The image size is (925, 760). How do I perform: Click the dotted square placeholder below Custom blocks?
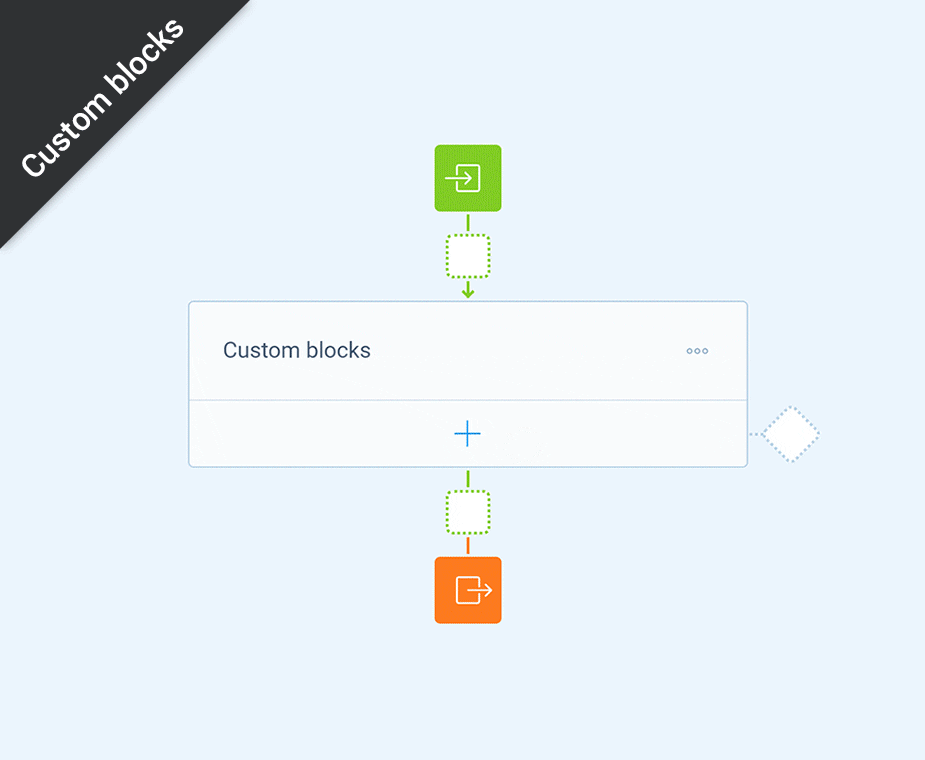coord(468,512)
